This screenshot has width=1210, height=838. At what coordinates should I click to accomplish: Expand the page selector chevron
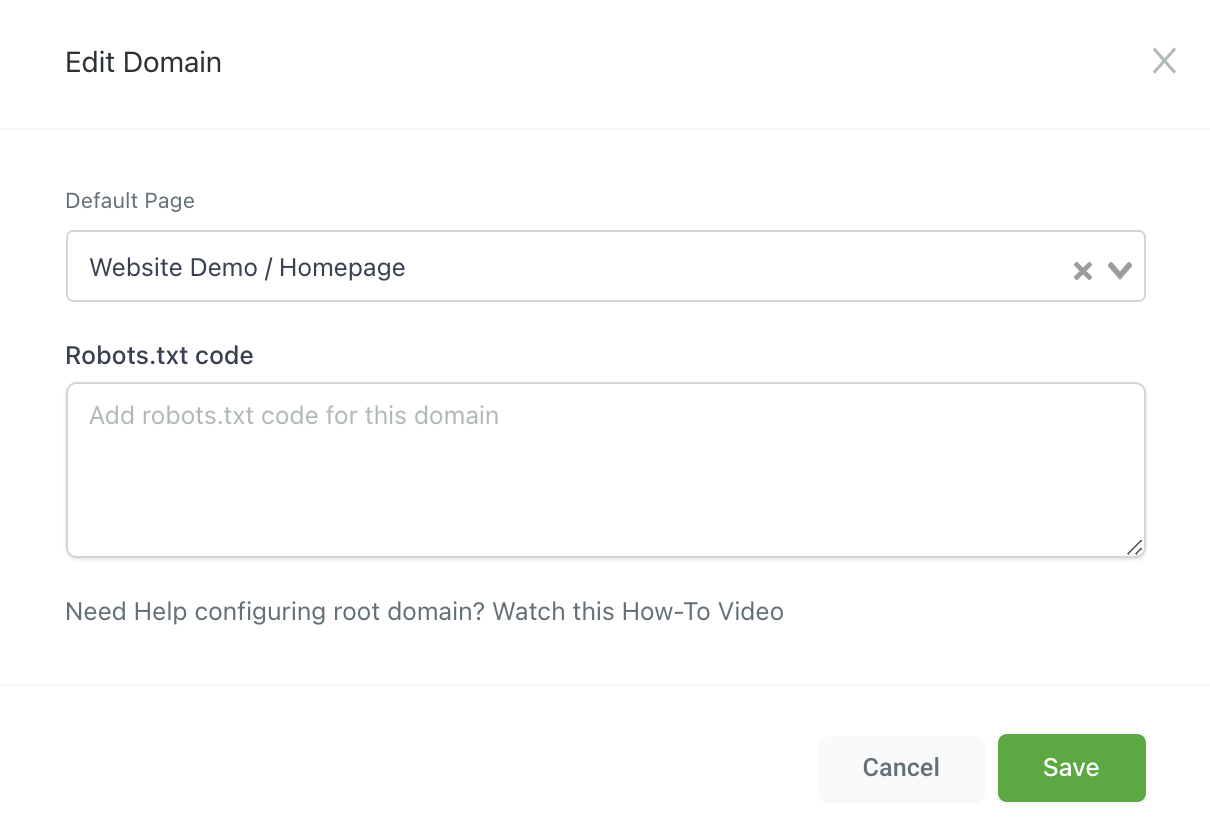point(1119,267)
